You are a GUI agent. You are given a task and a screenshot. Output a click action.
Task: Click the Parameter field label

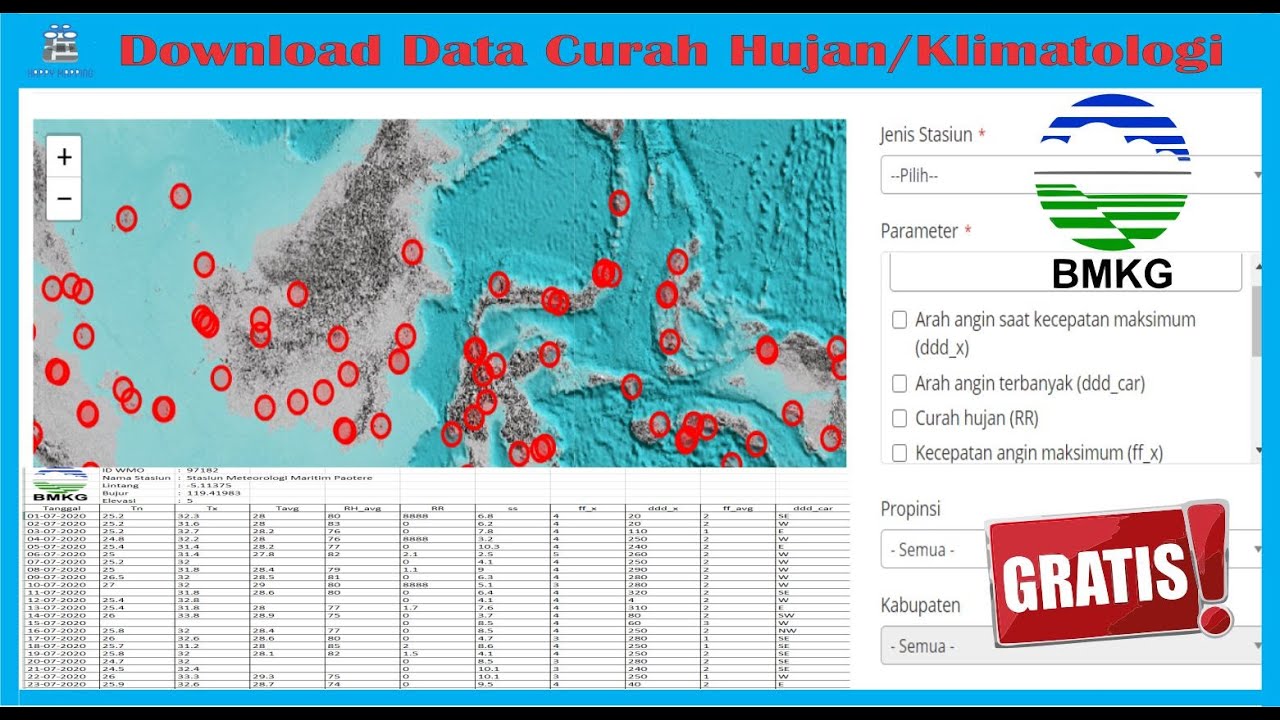click(x=920, y=231)
